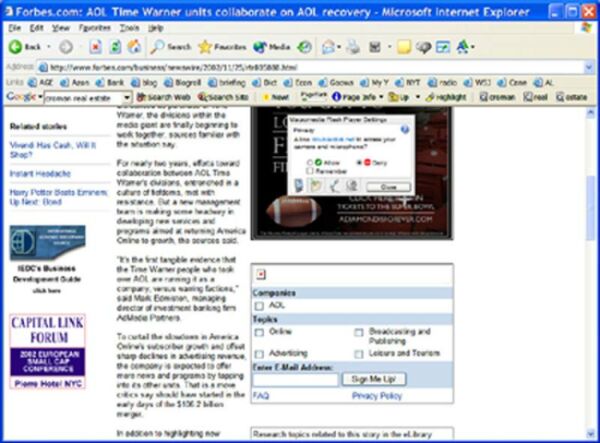
Task: Open the Edit menu
Action: pyautogui.click(x=37, y=28)
